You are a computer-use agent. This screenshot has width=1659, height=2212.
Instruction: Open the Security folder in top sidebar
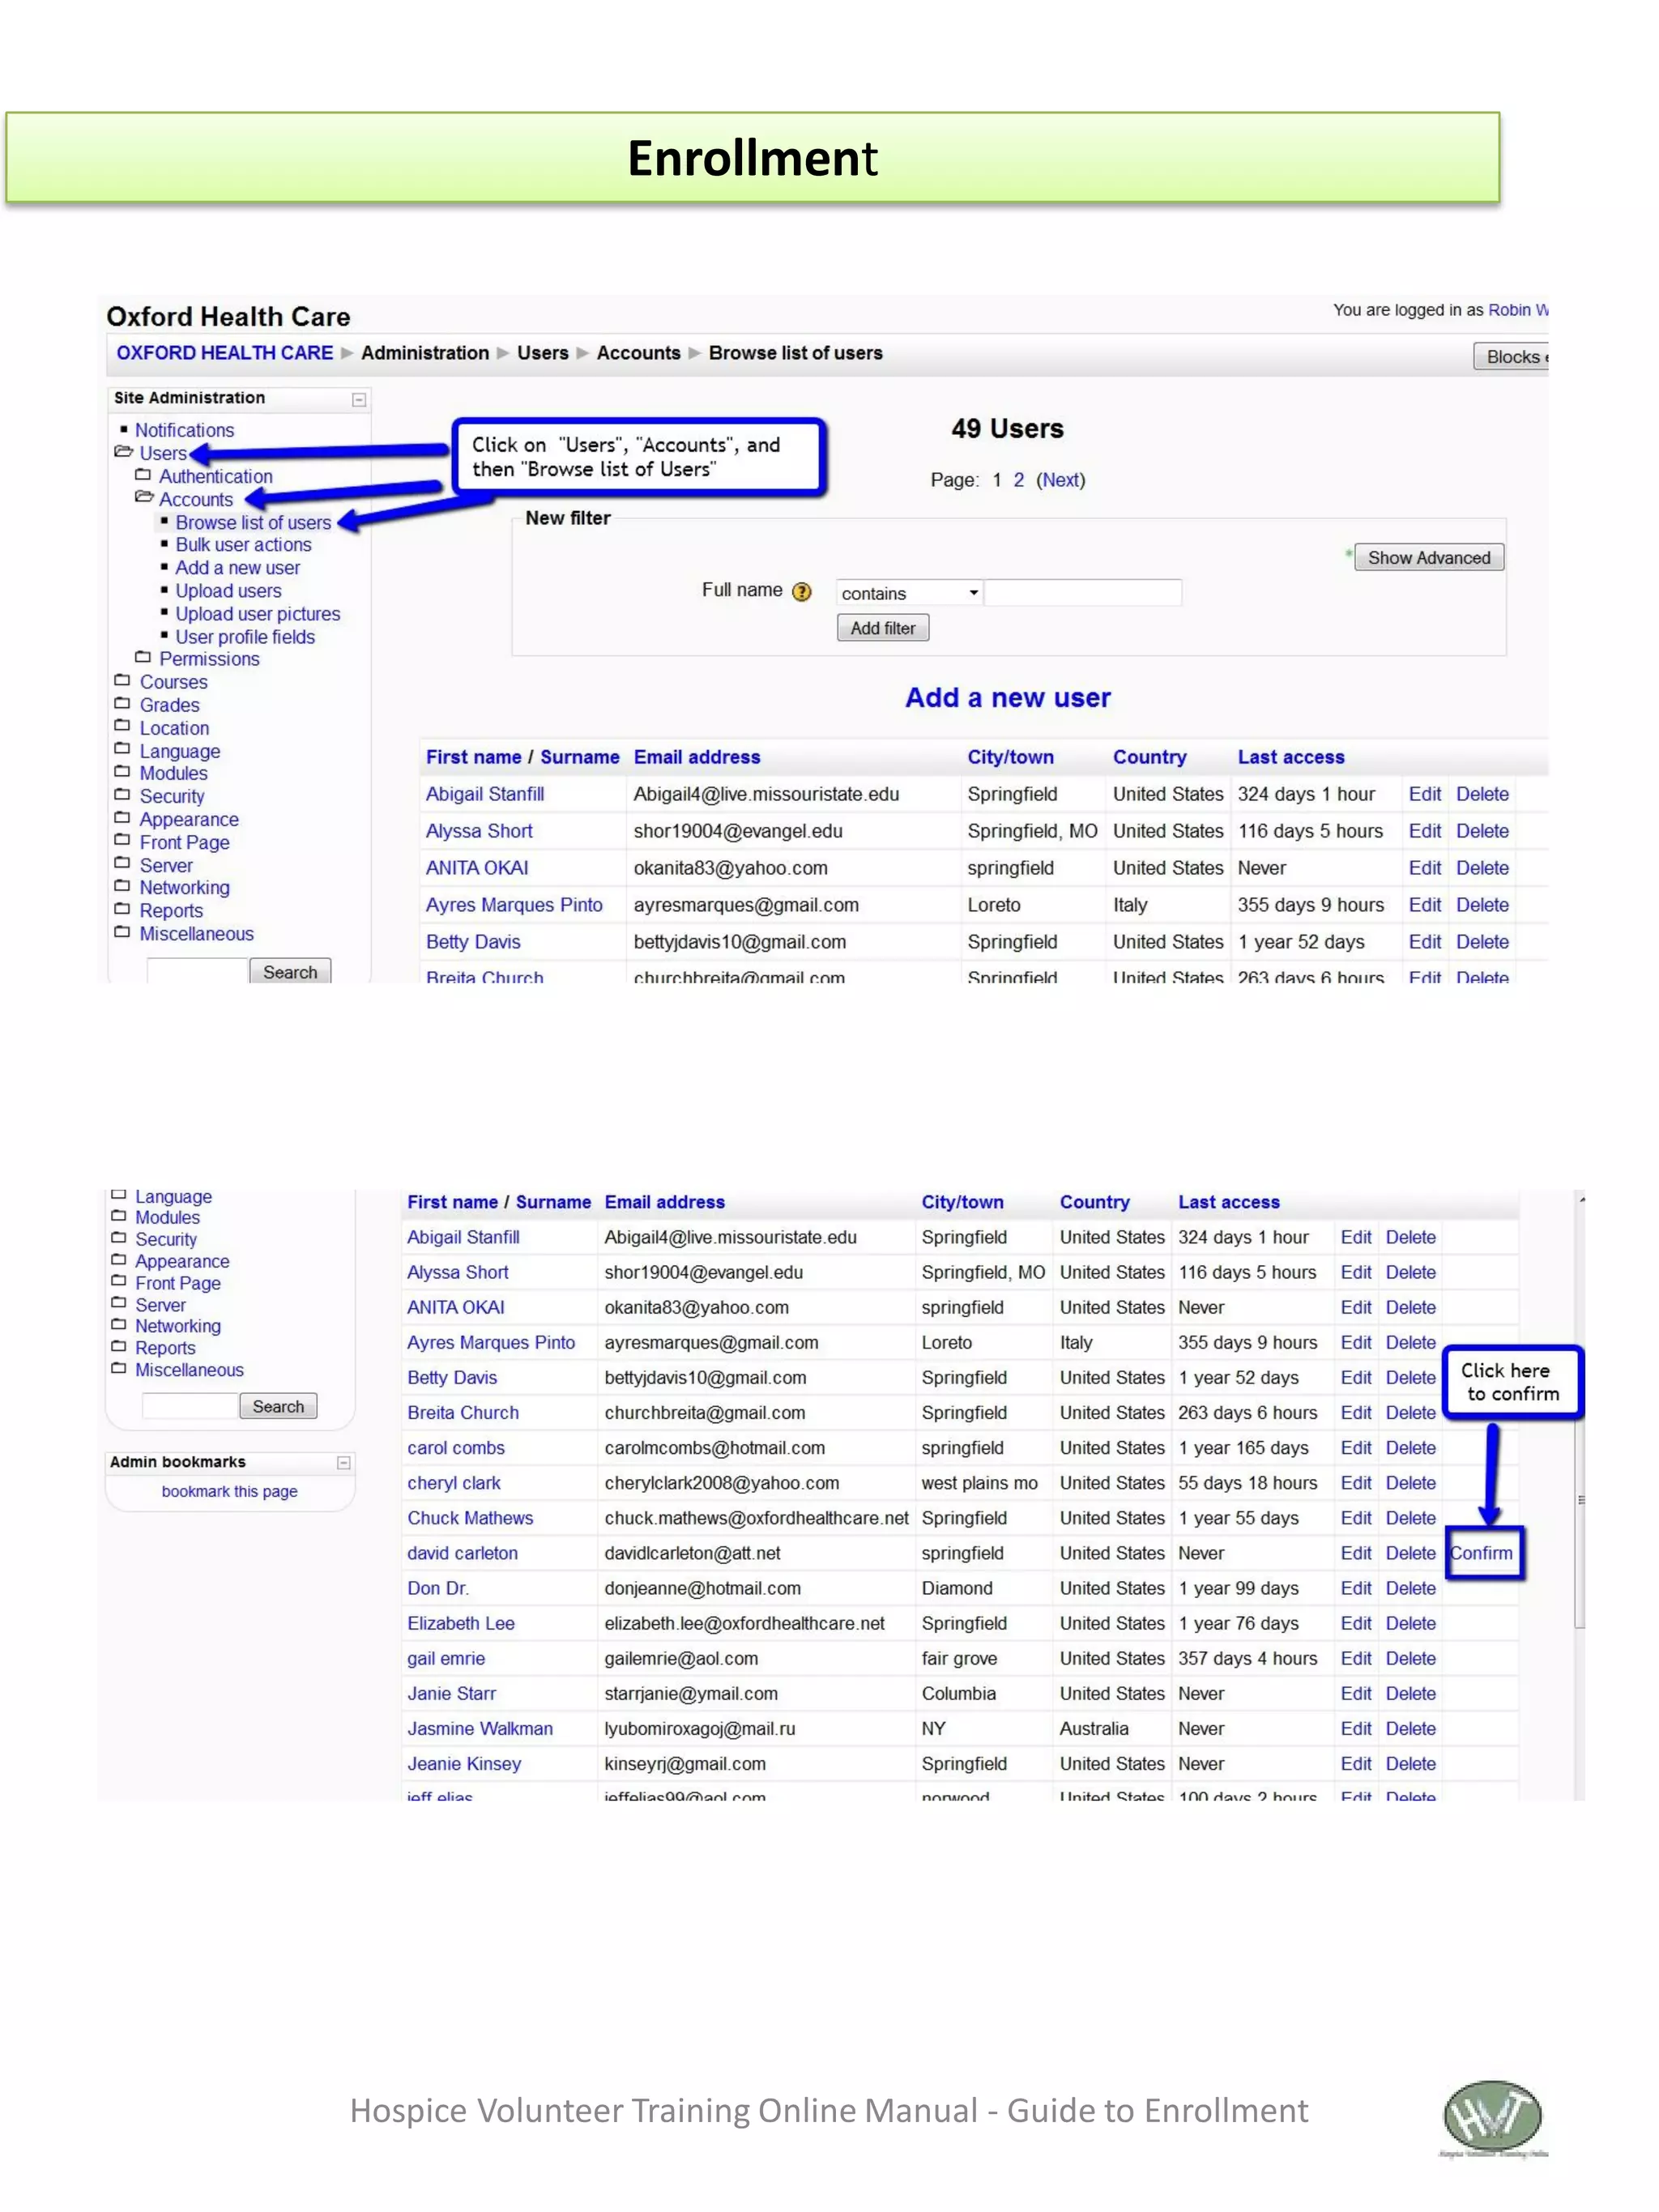pos(171,796)
